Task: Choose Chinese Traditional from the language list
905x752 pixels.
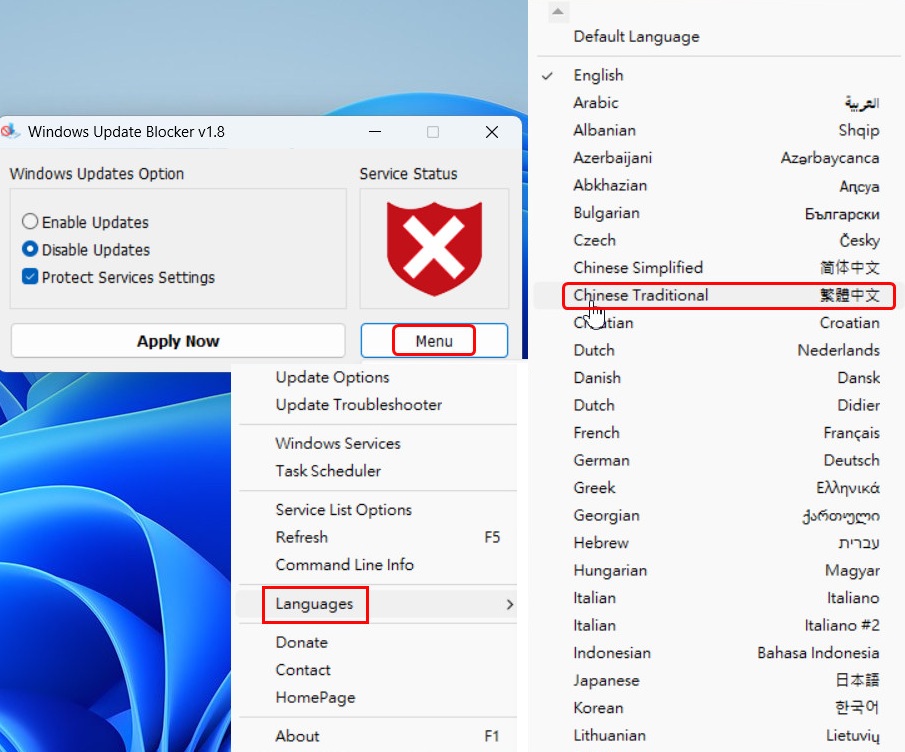Action: (x=640, y=295)
